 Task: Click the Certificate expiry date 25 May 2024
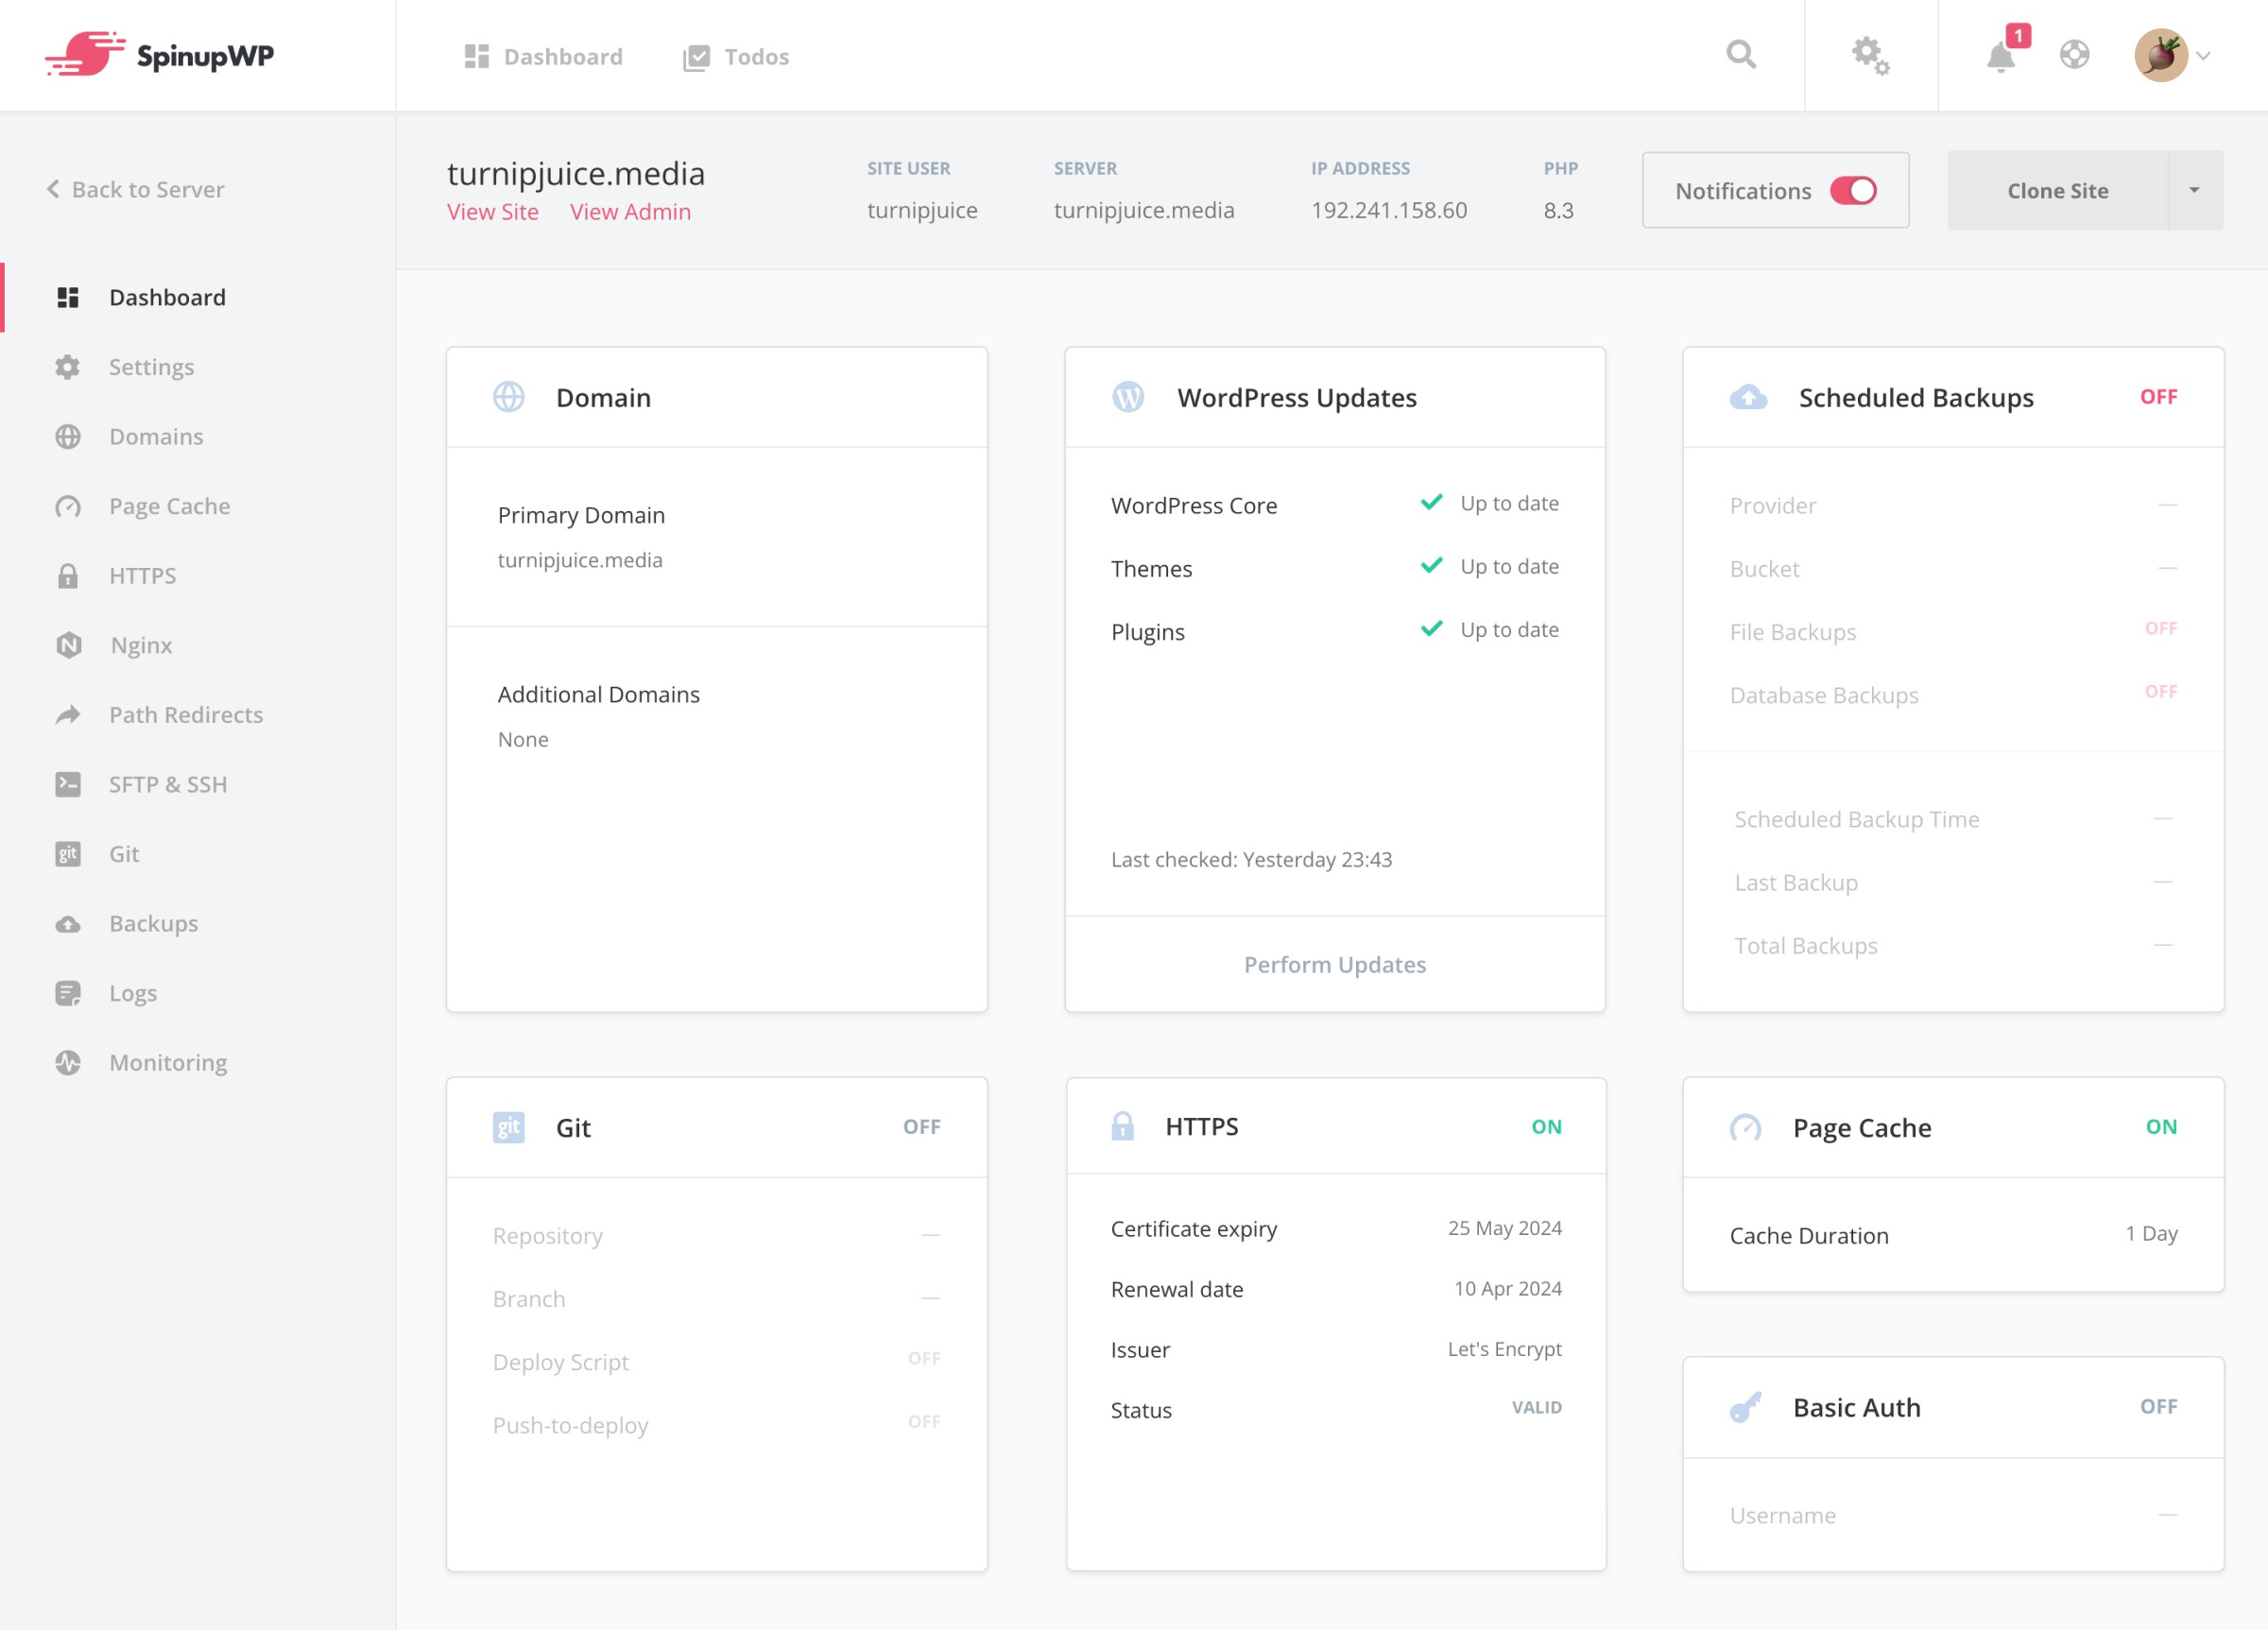1504,1228
